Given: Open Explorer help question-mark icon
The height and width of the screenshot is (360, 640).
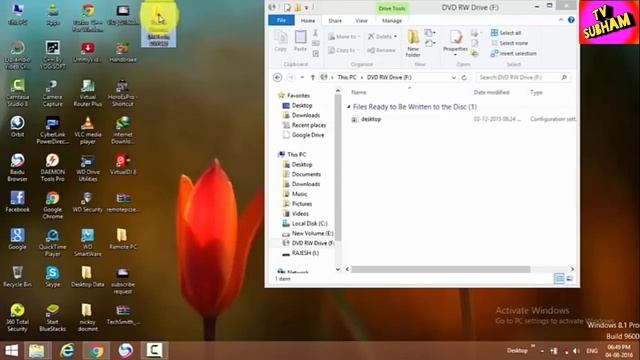Looking at the screenshot, I should [571, 20].
